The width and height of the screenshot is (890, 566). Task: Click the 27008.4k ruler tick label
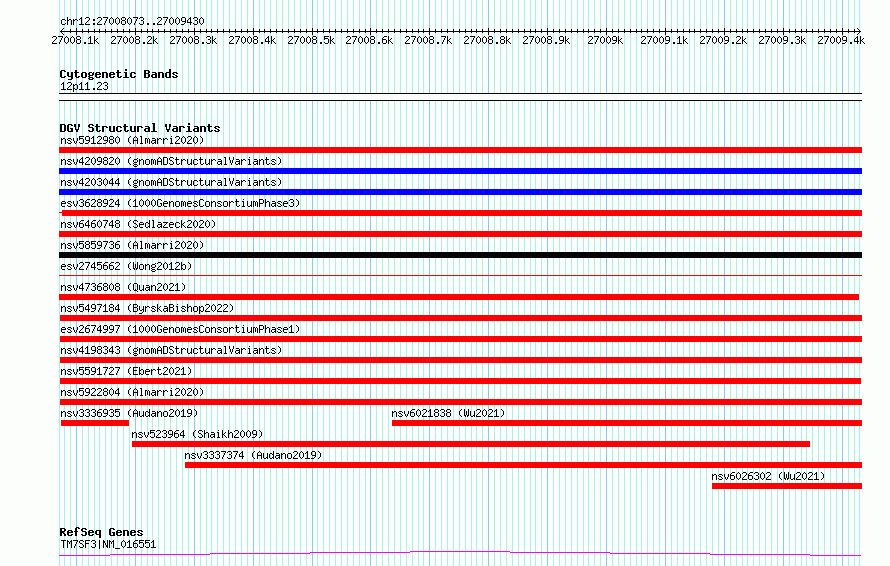coord(253,40)
